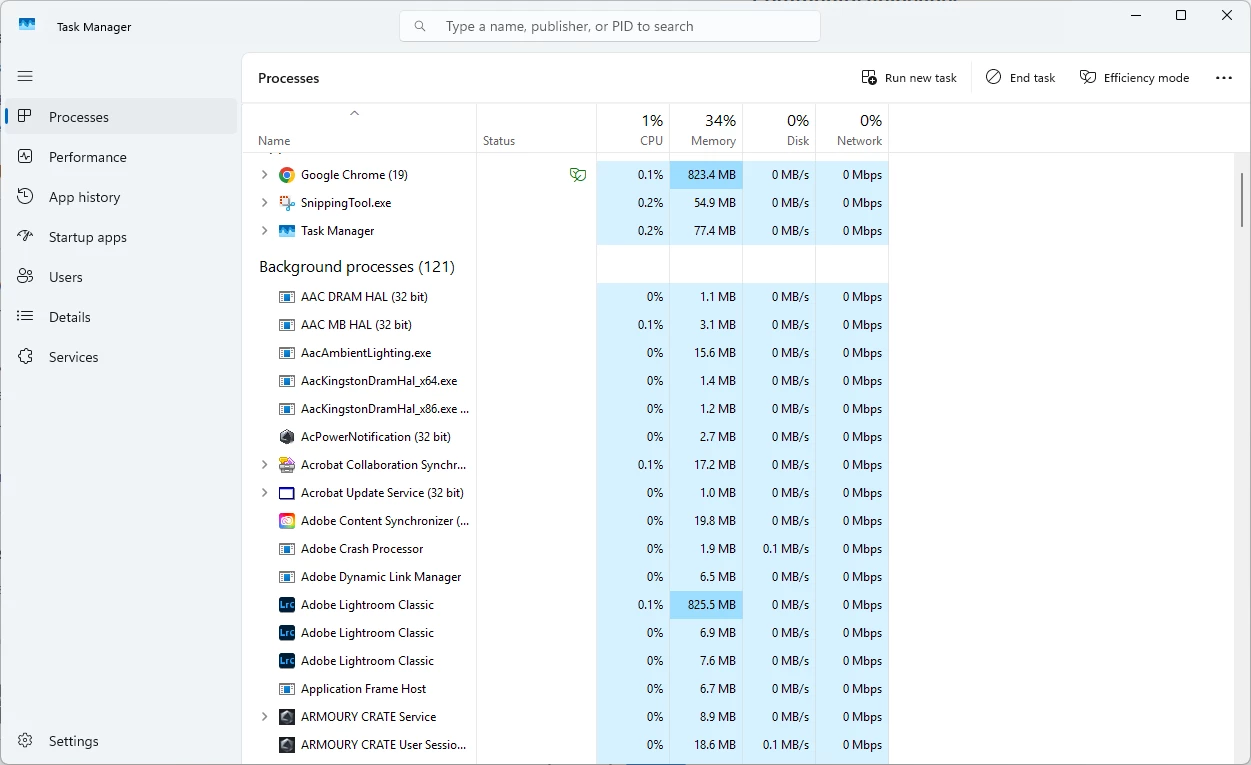Click the Run new task button
The image size is (1251, 765).
(x=909, y=78)
